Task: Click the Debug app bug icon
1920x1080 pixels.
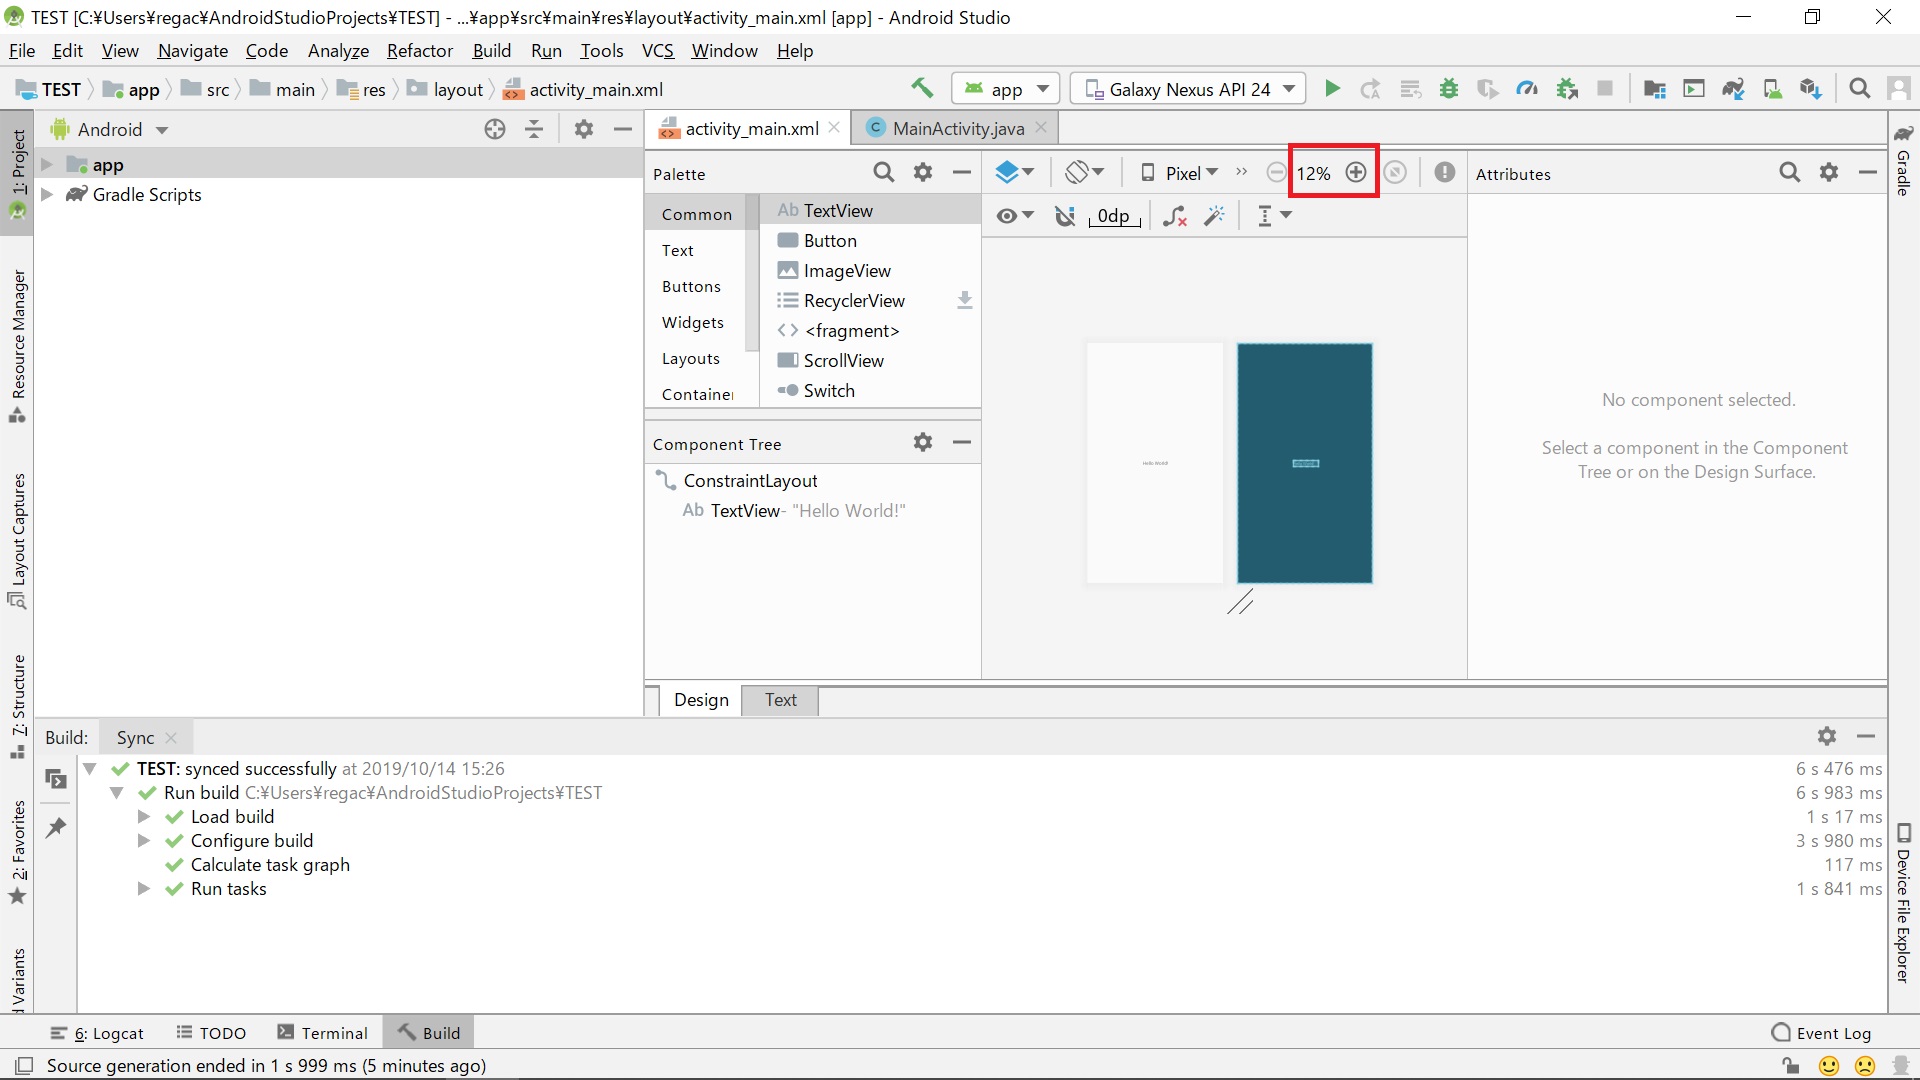Action: 1448,88
